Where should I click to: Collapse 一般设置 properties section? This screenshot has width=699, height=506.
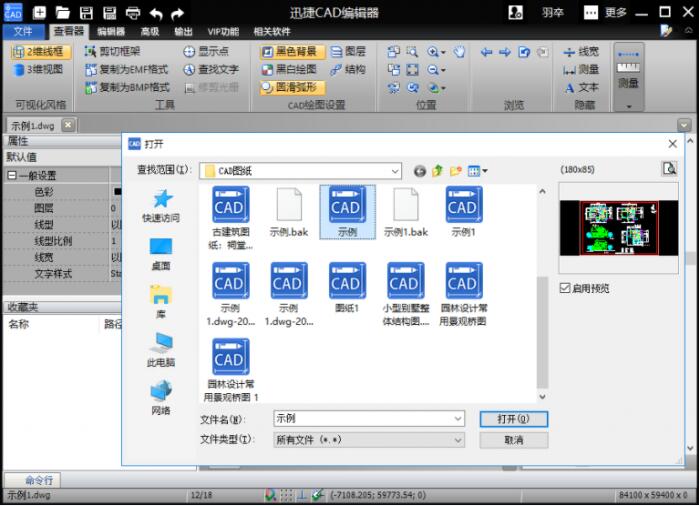pos(12,176)
